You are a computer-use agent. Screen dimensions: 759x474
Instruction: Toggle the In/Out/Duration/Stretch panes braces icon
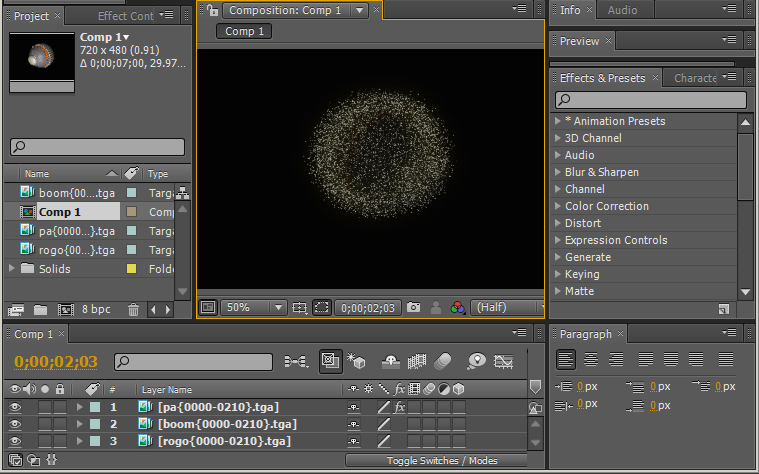click(x=51, y=459)
